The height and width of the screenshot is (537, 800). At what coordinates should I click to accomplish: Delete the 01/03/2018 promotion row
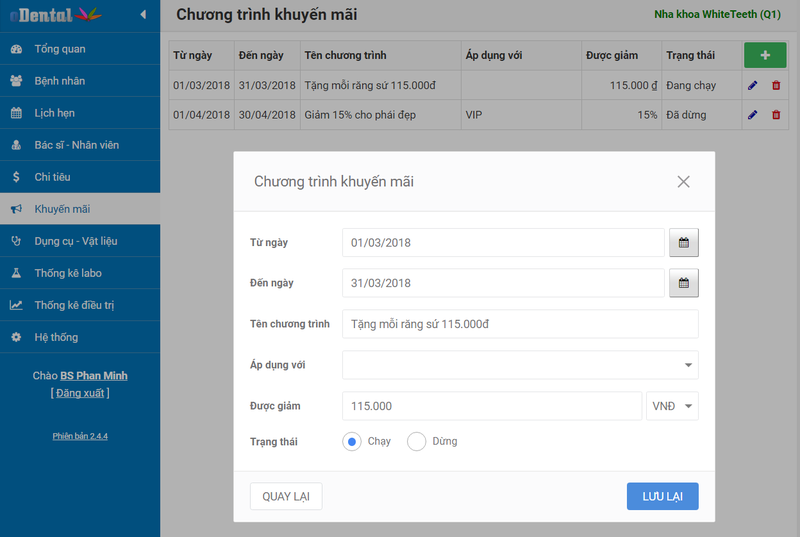(x=776, y=85)
